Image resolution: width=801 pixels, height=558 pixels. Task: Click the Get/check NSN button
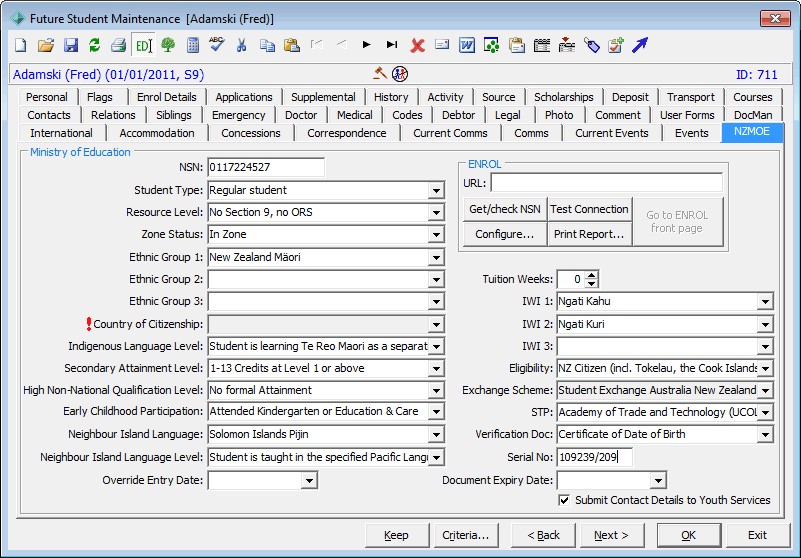[504, 210]
